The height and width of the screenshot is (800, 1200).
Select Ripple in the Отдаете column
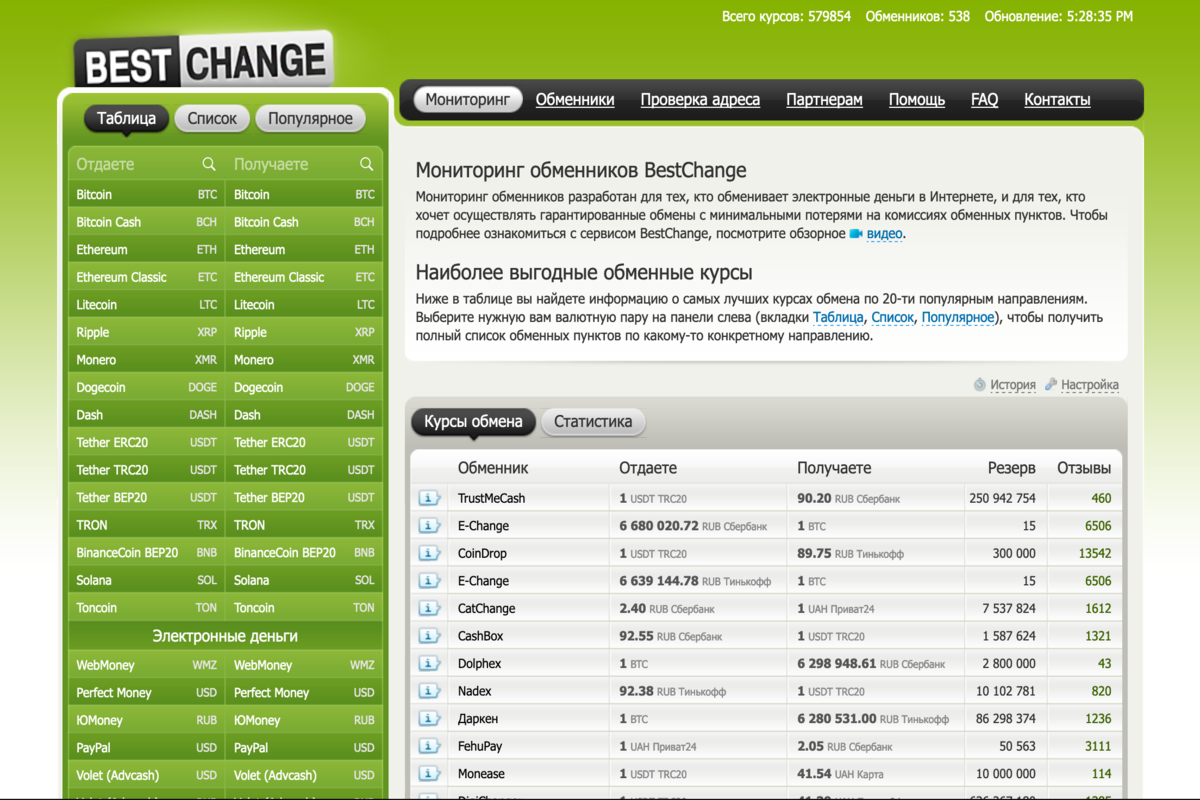click(x=147, y=332)
